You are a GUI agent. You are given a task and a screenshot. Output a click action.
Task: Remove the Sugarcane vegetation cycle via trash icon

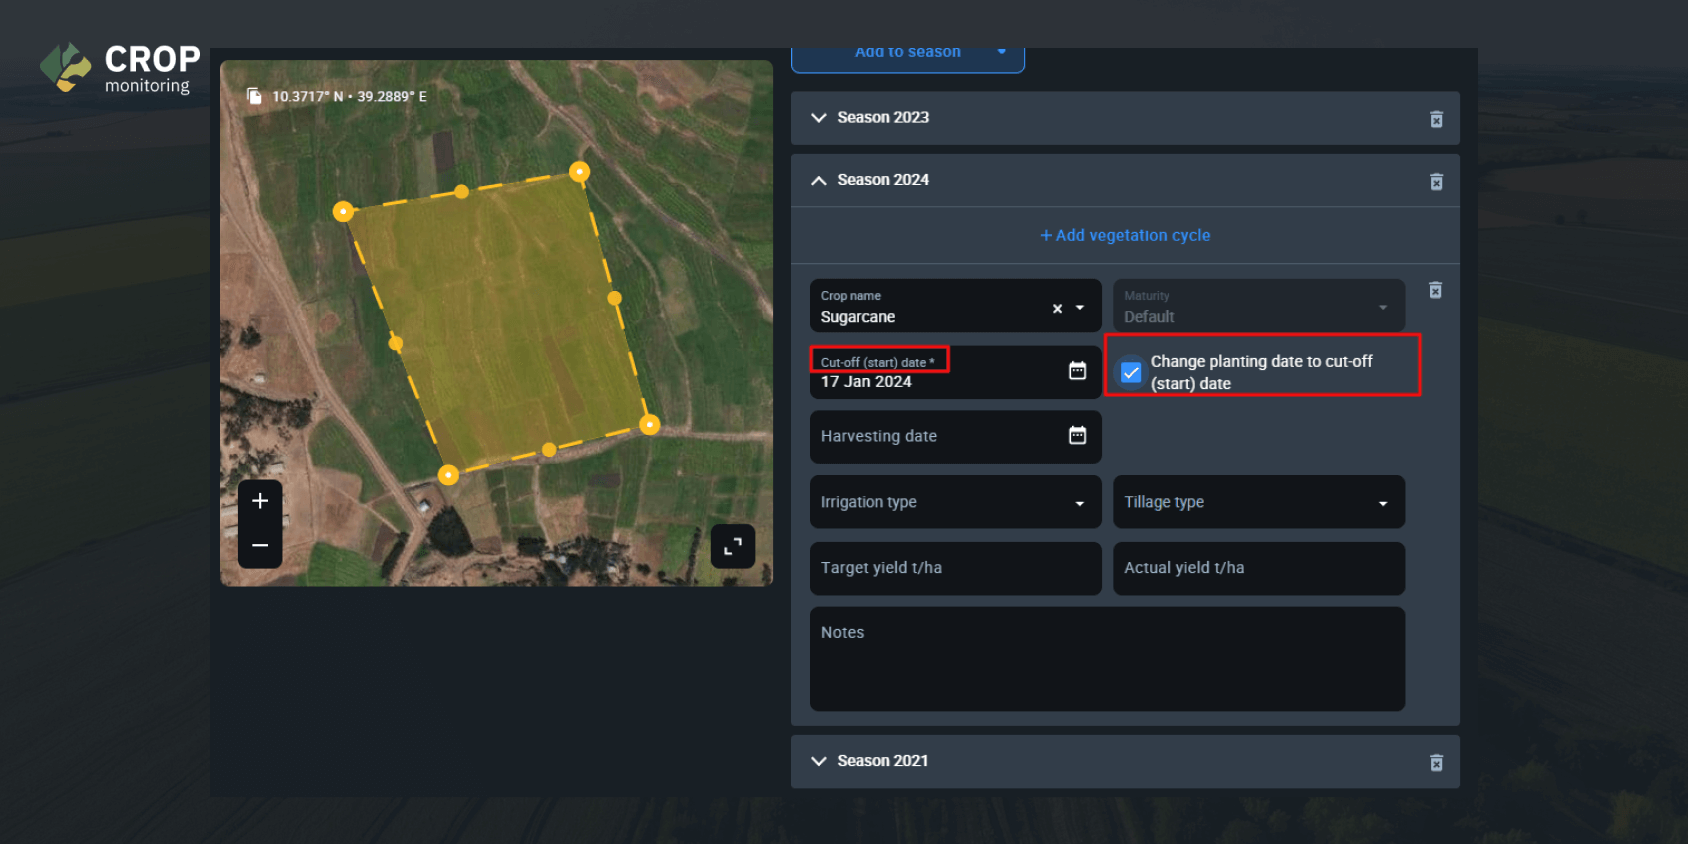pyautogui.click(x=1435, y=290)
